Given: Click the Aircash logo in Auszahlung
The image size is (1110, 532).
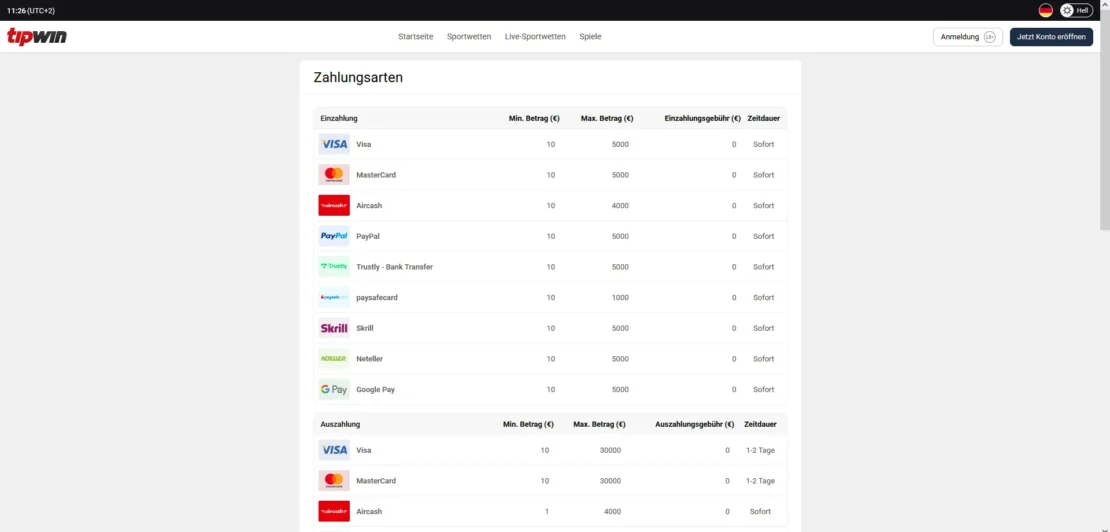Looking at the screenshot, I should pos(334,511).
